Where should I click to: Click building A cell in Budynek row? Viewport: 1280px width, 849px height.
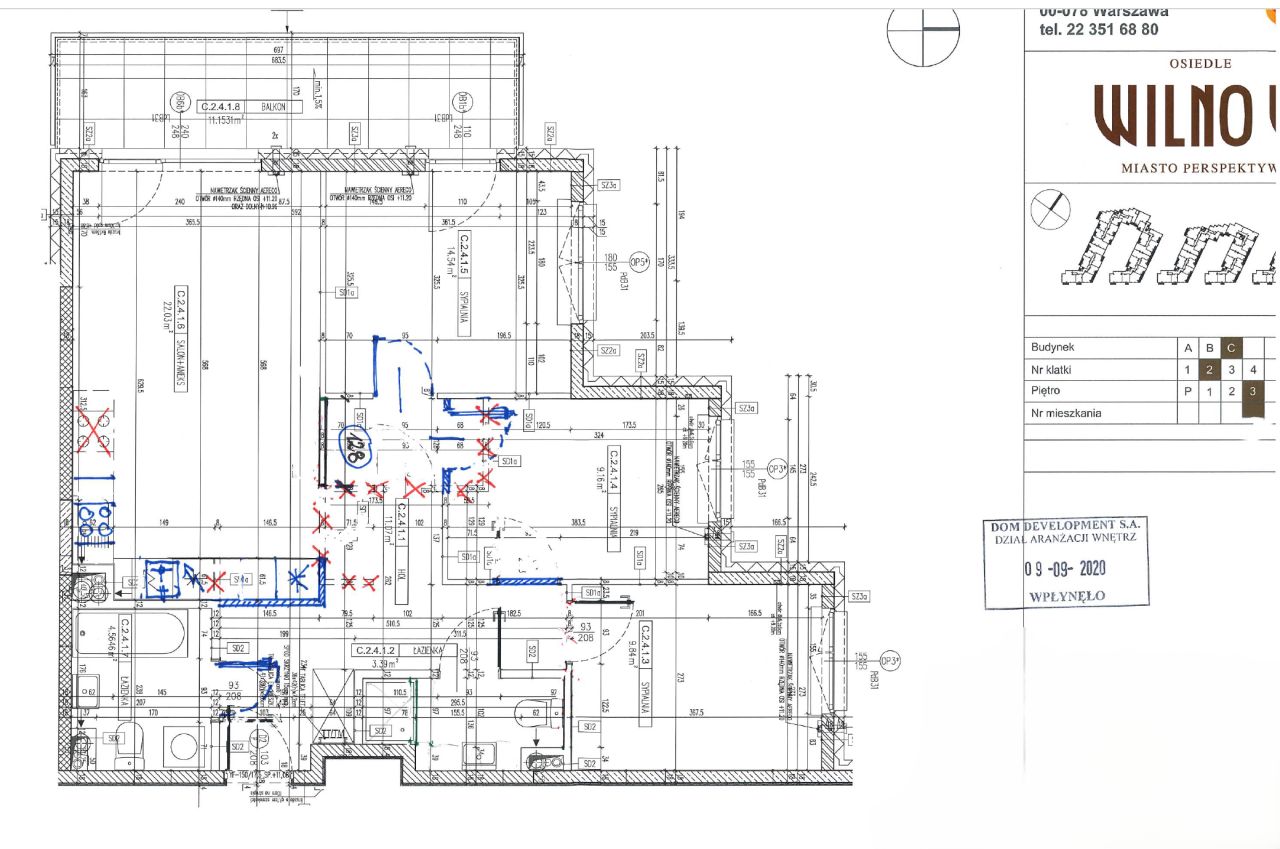pyautogui.click(x=1188, y=347)
